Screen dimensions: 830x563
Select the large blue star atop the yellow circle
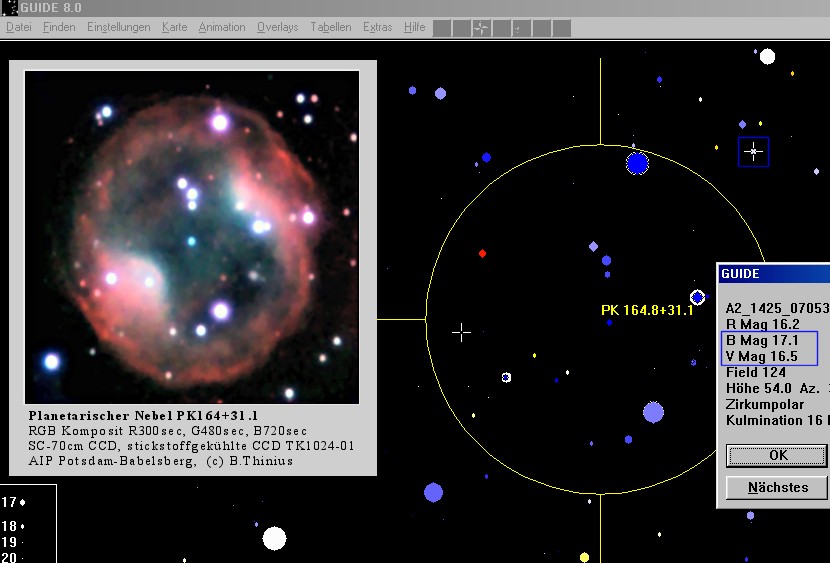click(637, 163)
